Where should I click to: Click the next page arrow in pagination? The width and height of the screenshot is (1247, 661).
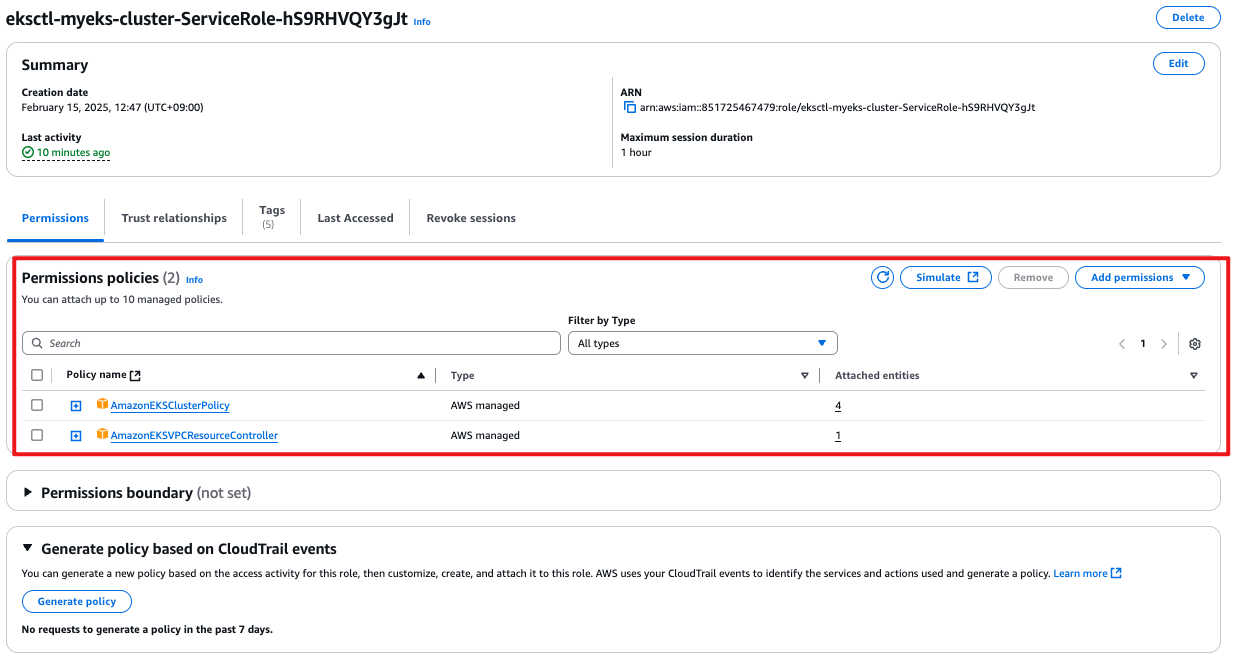(1164, 343)
